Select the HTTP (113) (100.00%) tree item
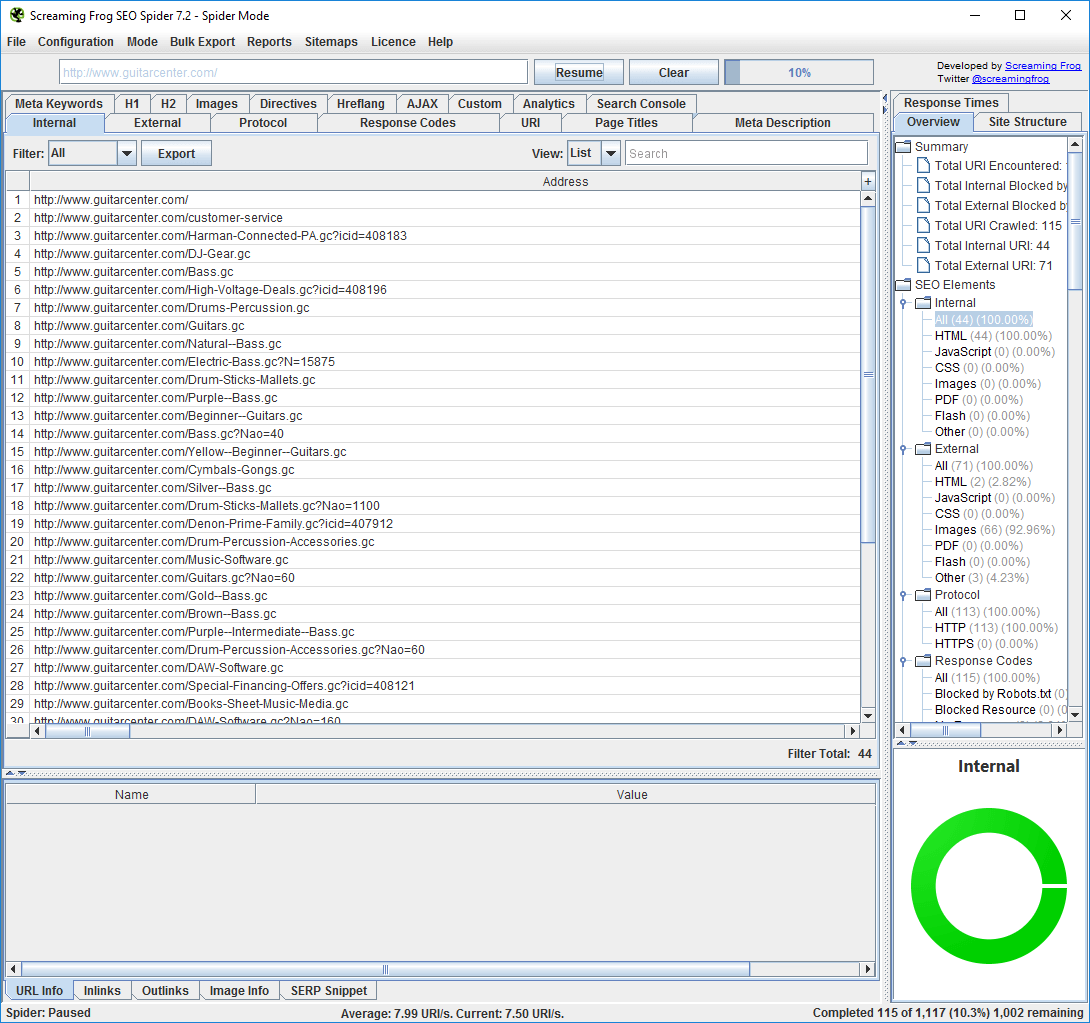 (x=995, y=628)
